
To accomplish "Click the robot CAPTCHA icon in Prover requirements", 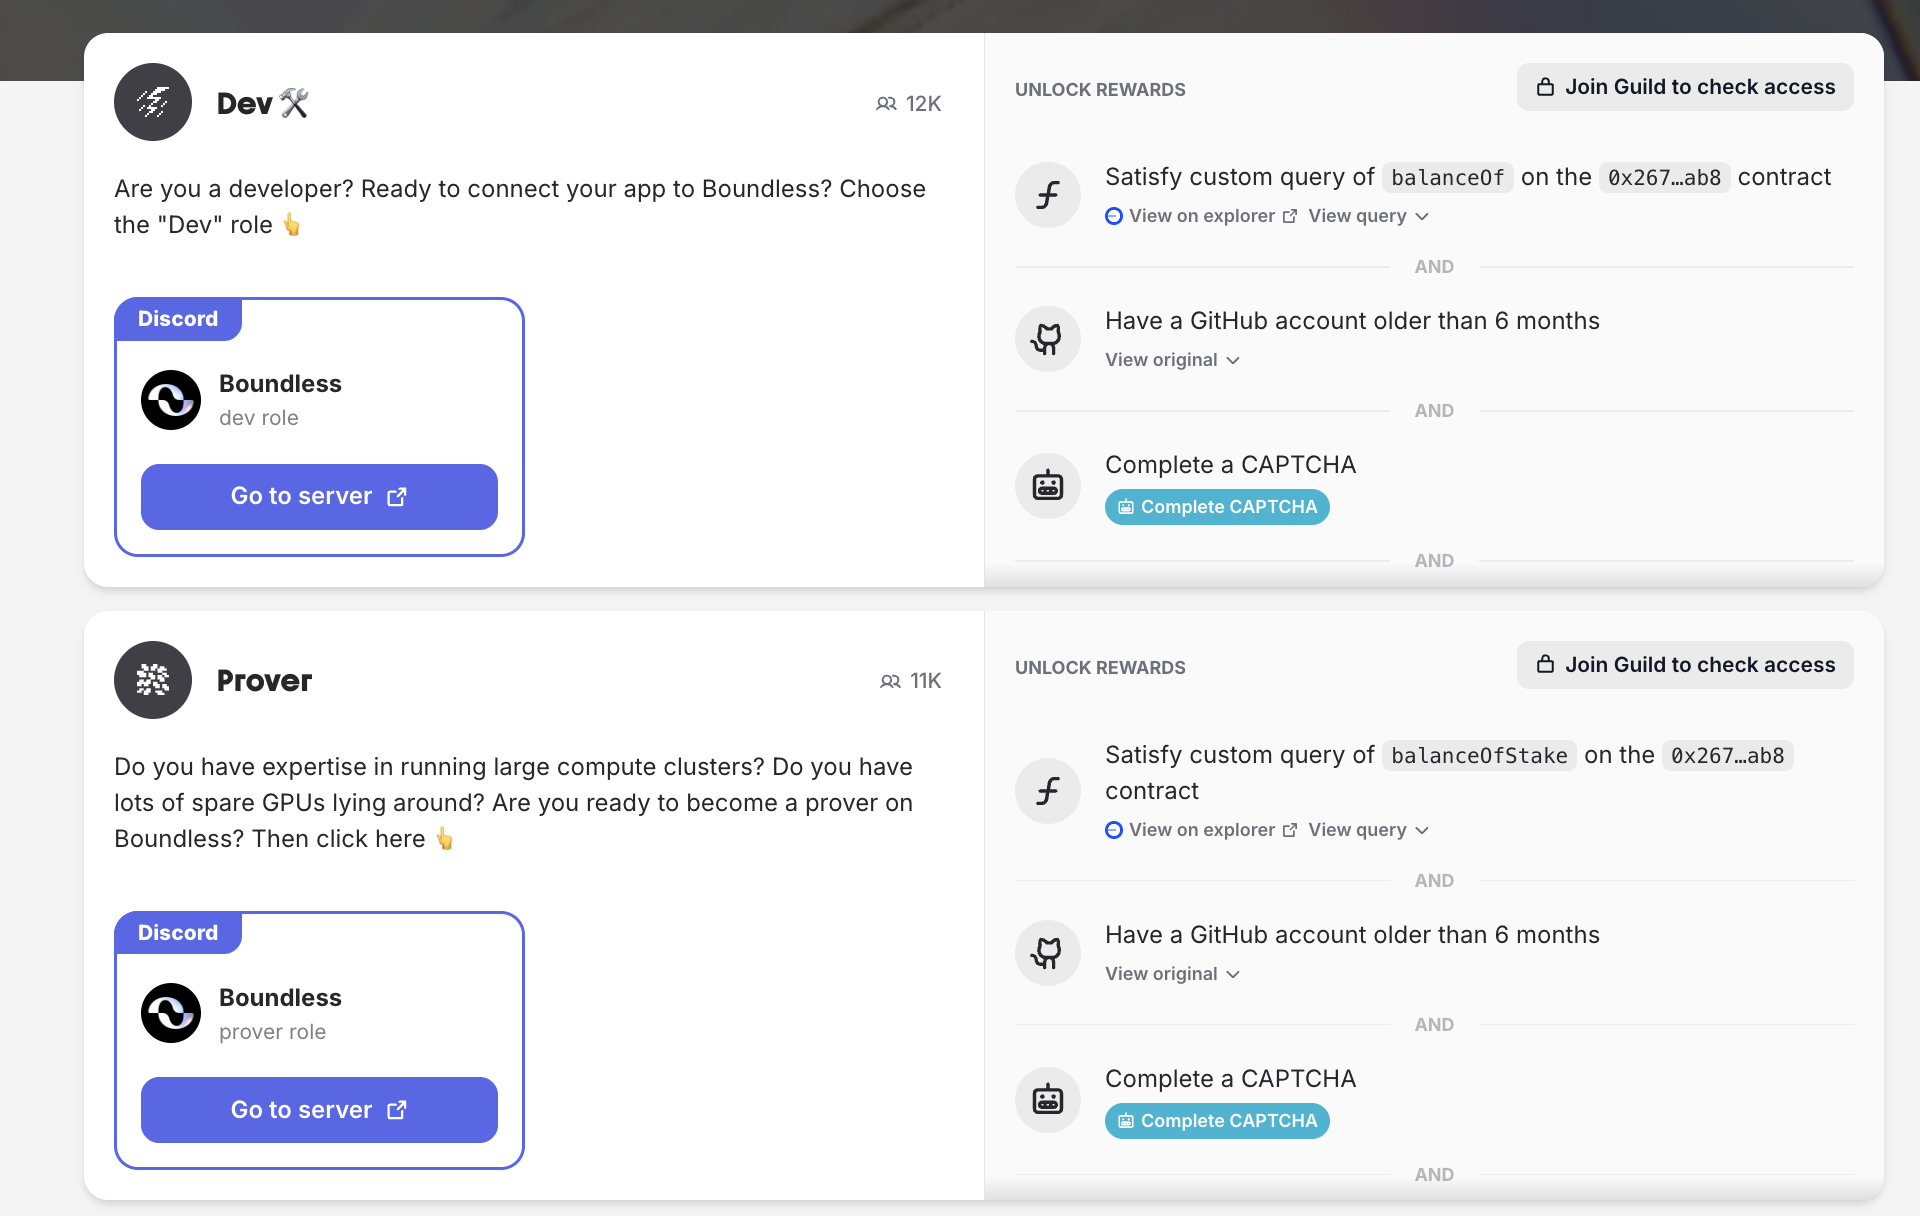I will (x=1047, y=1100).
